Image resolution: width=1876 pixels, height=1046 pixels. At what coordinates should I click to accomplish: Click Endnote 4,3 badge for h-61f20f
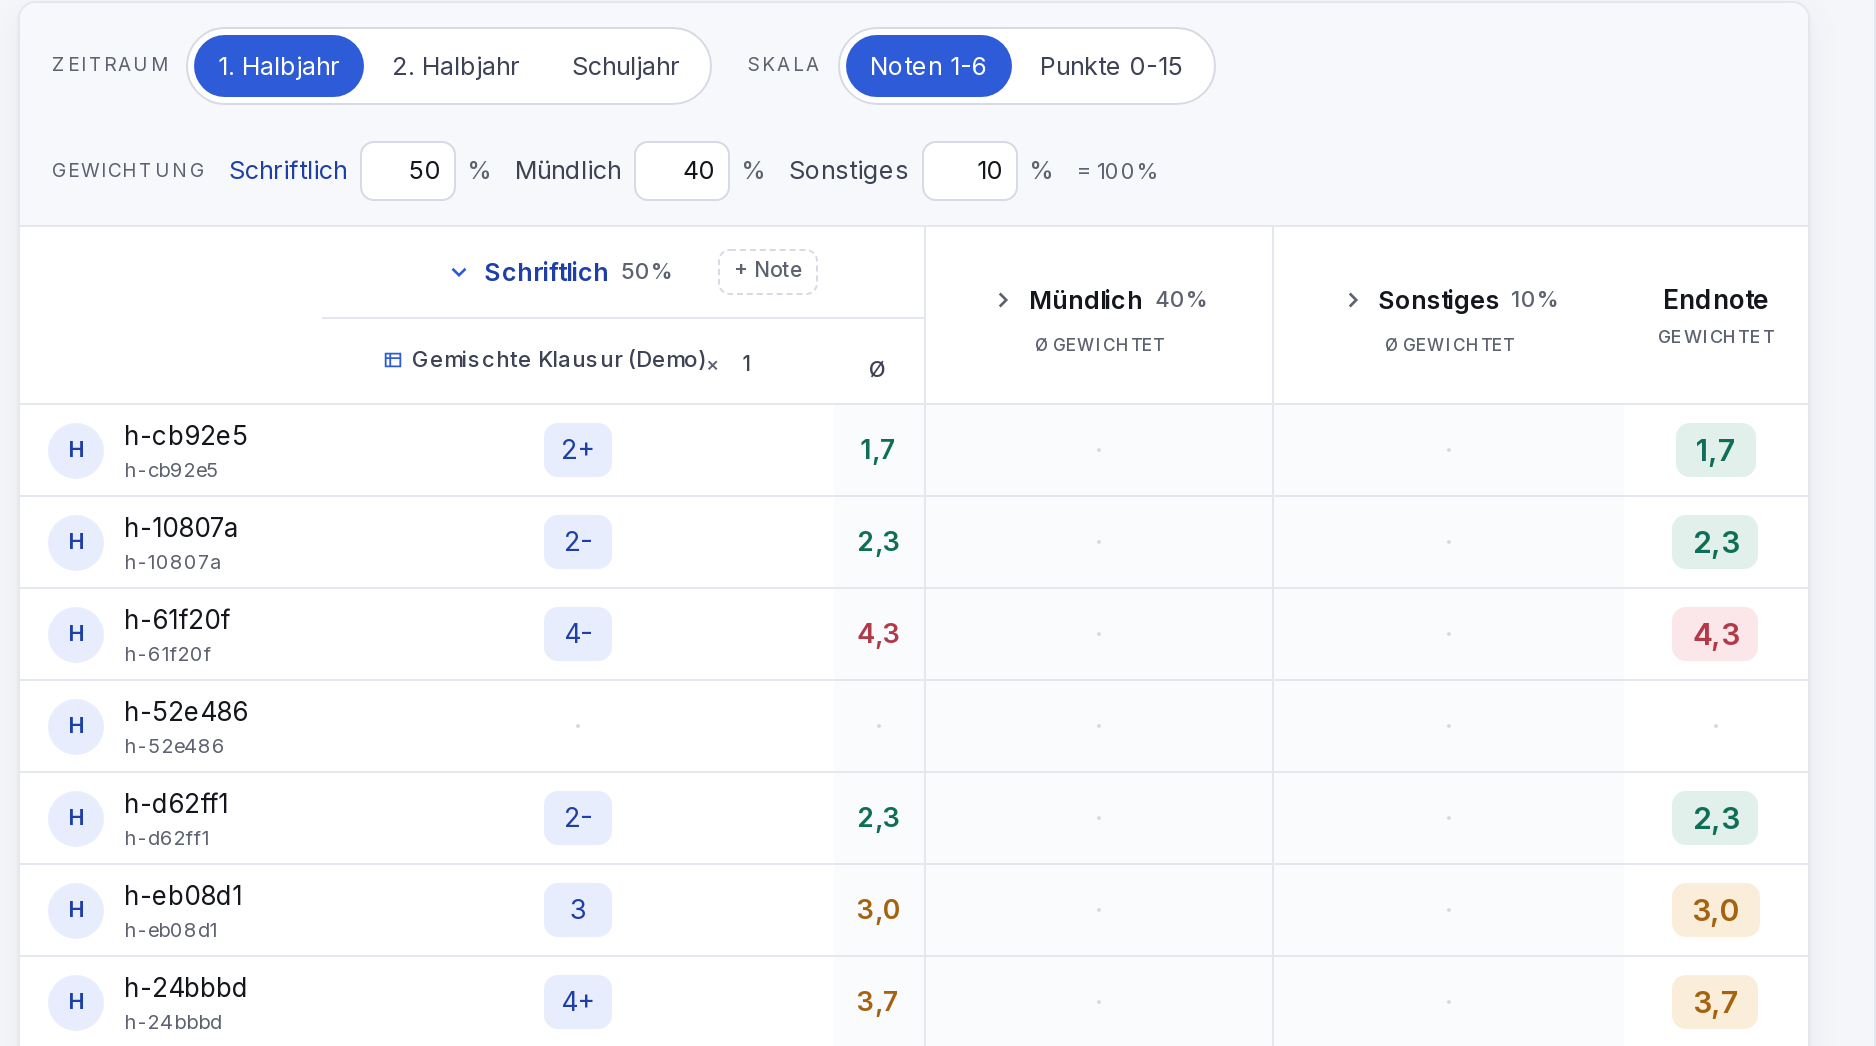pos(1716,634)
